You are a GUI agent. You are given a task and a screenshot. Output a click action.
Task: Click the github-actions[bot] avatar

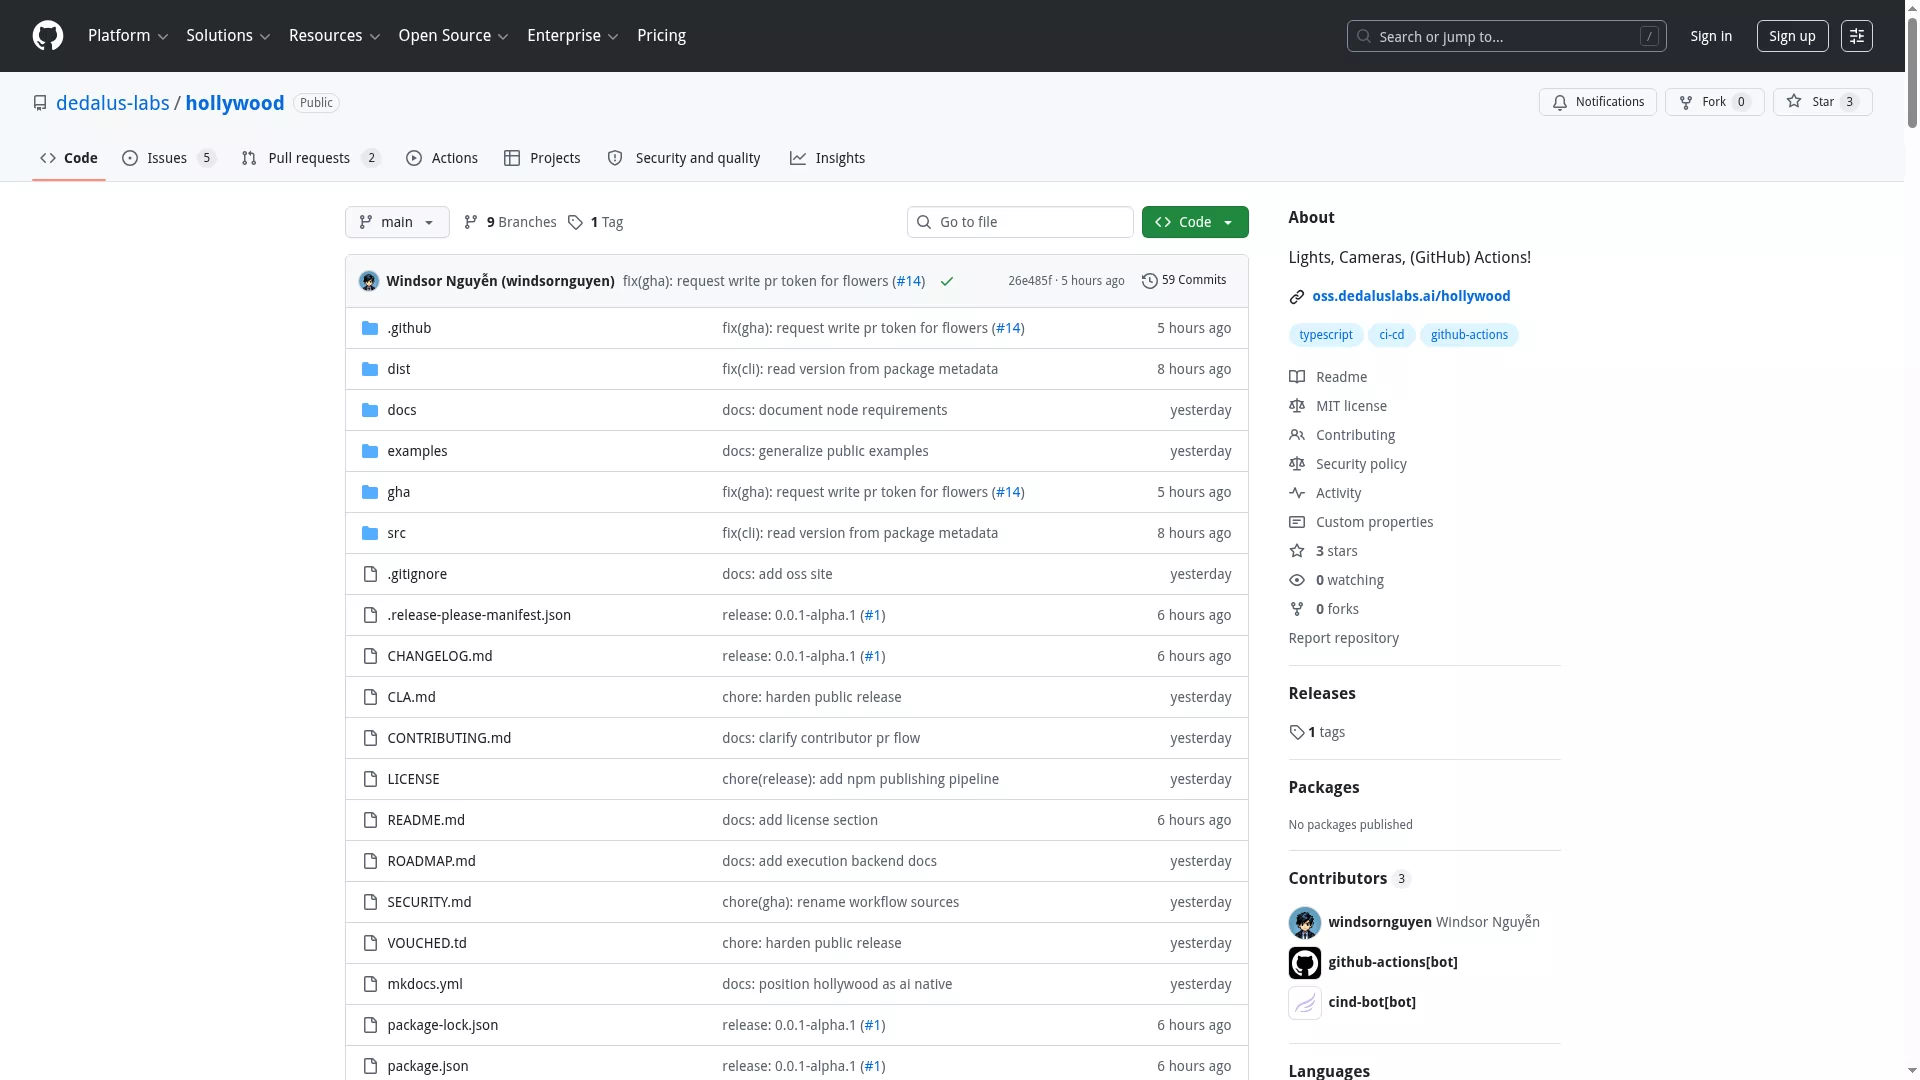coord(1305,962)
